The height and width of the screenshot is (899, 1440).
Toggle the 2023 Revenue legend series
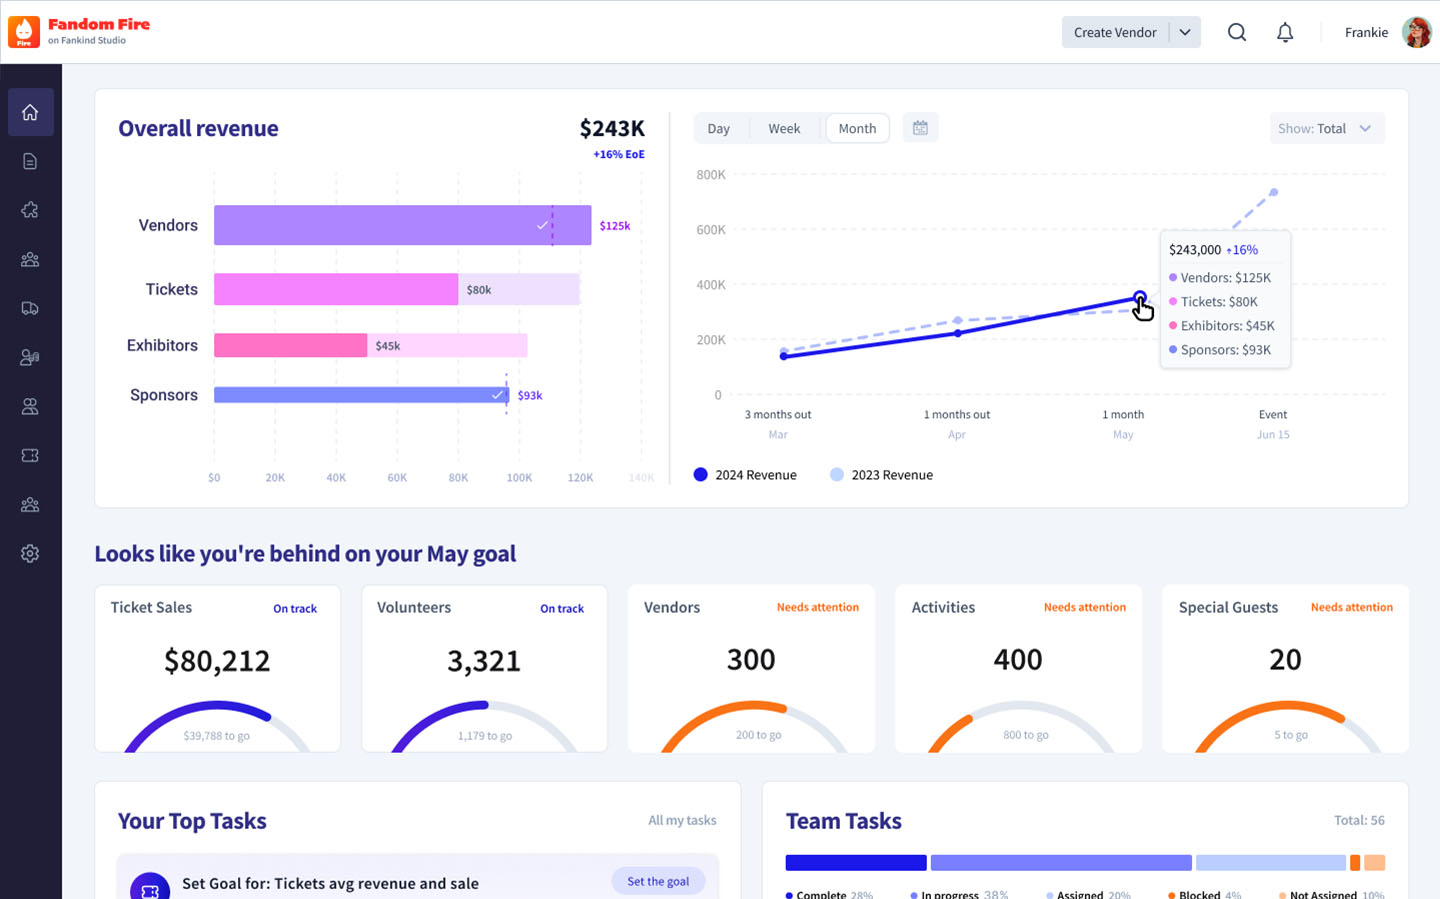pos(881,475)
